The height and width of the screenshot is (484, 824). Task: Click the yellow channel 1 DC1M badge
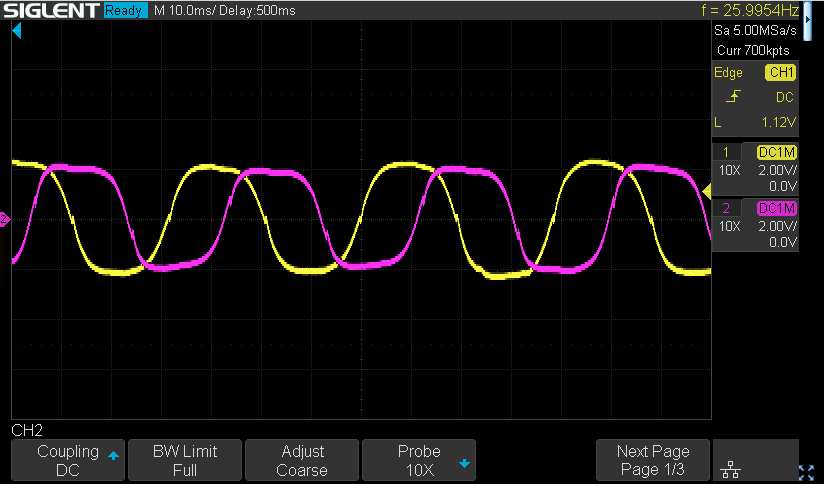[777, 152]
